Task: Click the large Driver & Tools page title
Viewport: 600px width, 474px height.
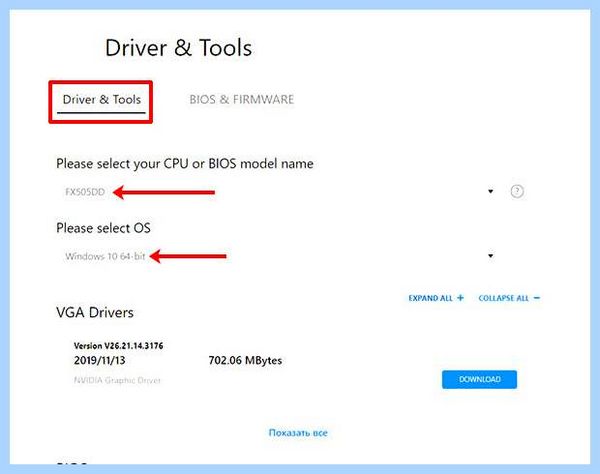Action: tap(178, 48)
